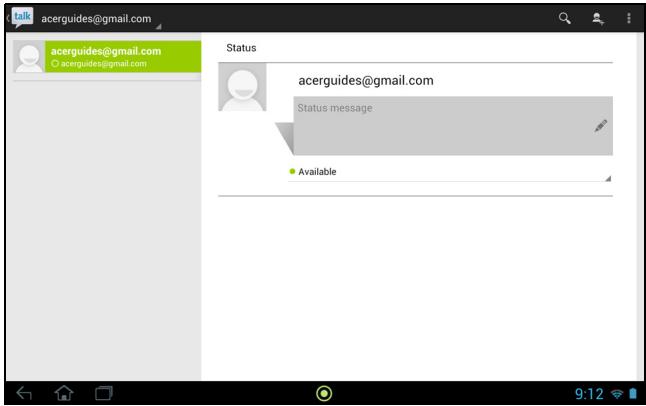Tap the small presence circle in contact row
The width and height of the screenshot is (646, 406).
click(x=55, y=63)
